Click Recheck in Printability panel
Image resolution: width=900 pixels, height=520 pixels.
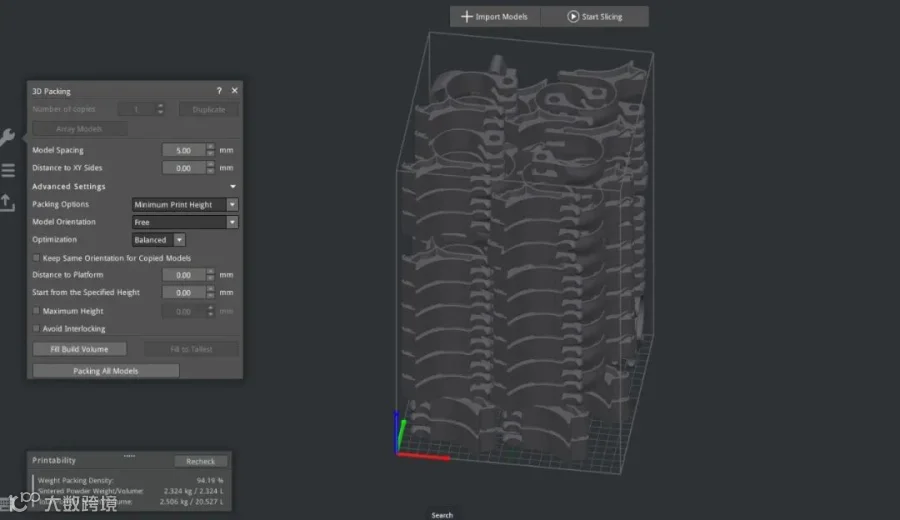[200, 461]
